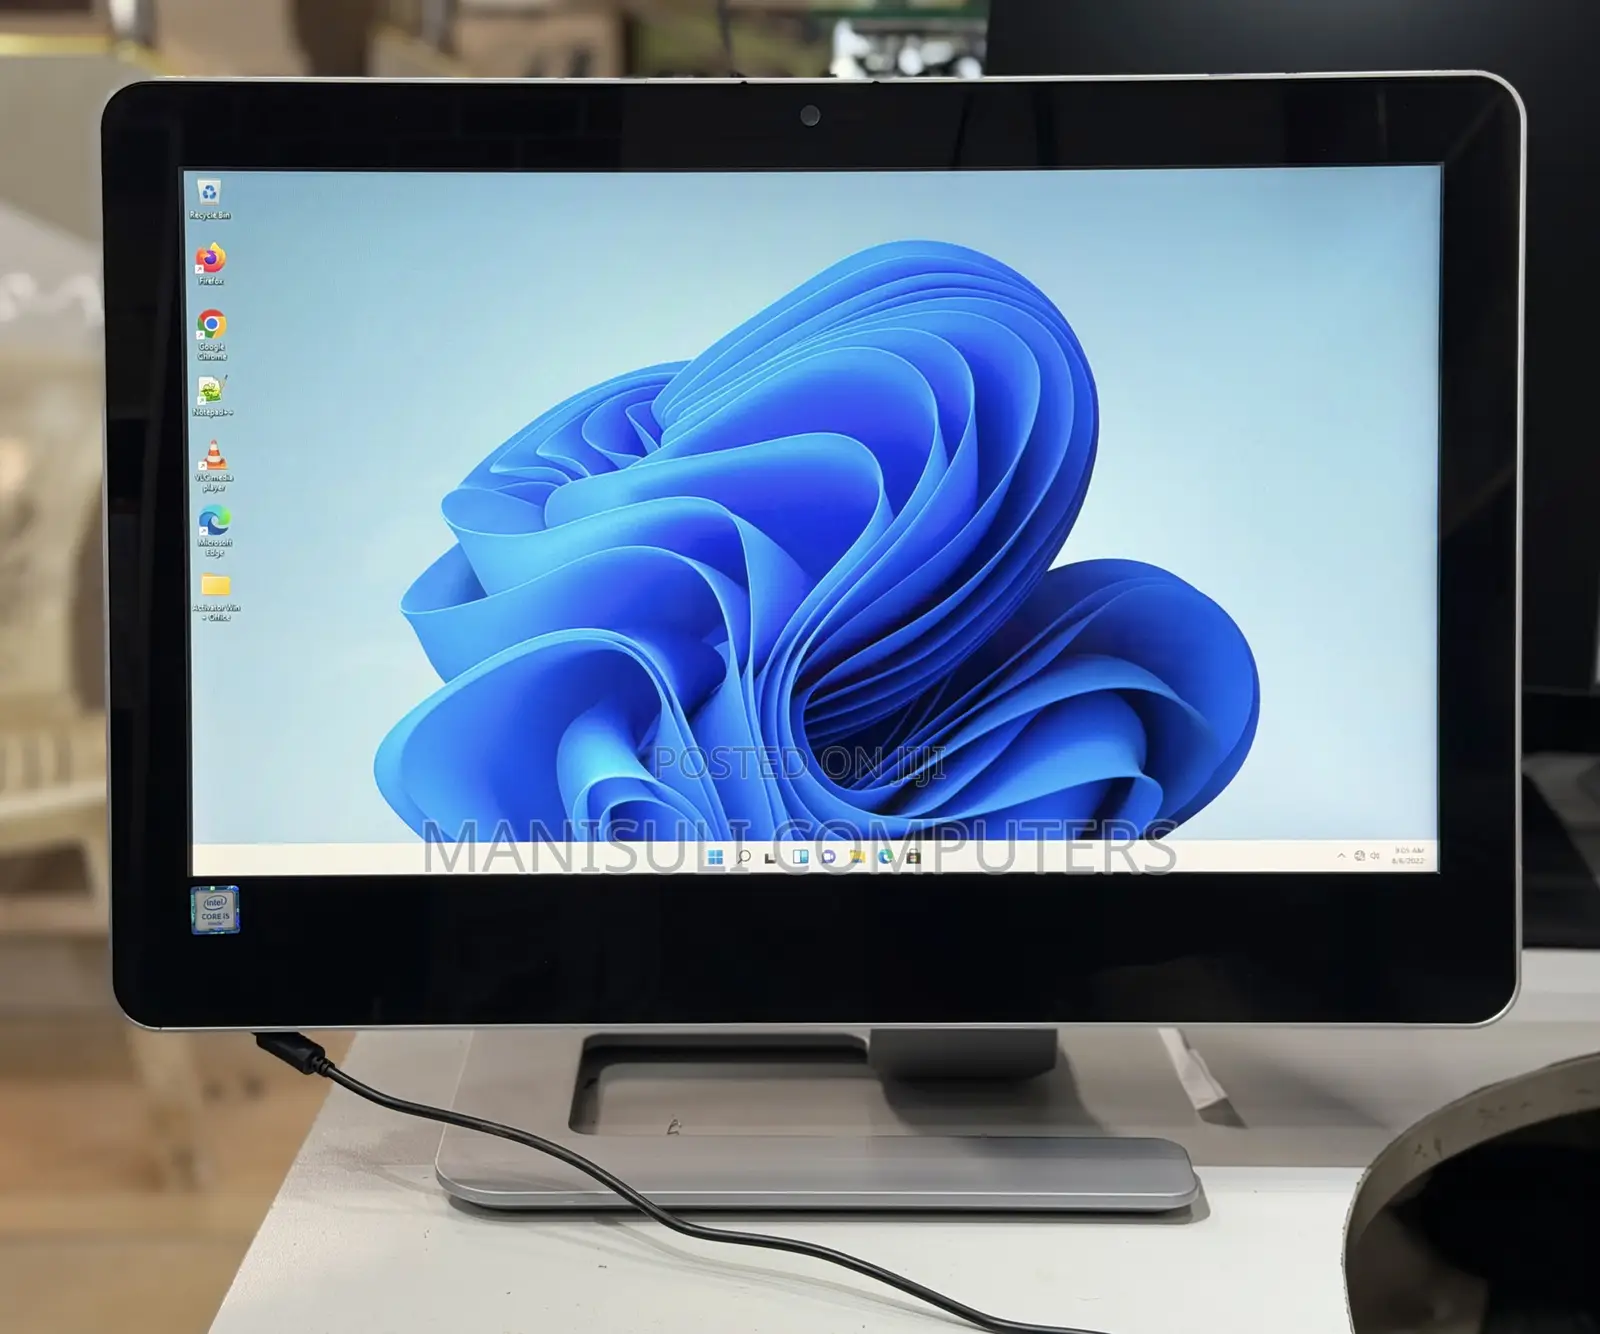Select the Microsoft Edge desktop shortcut

coord(215,532)
